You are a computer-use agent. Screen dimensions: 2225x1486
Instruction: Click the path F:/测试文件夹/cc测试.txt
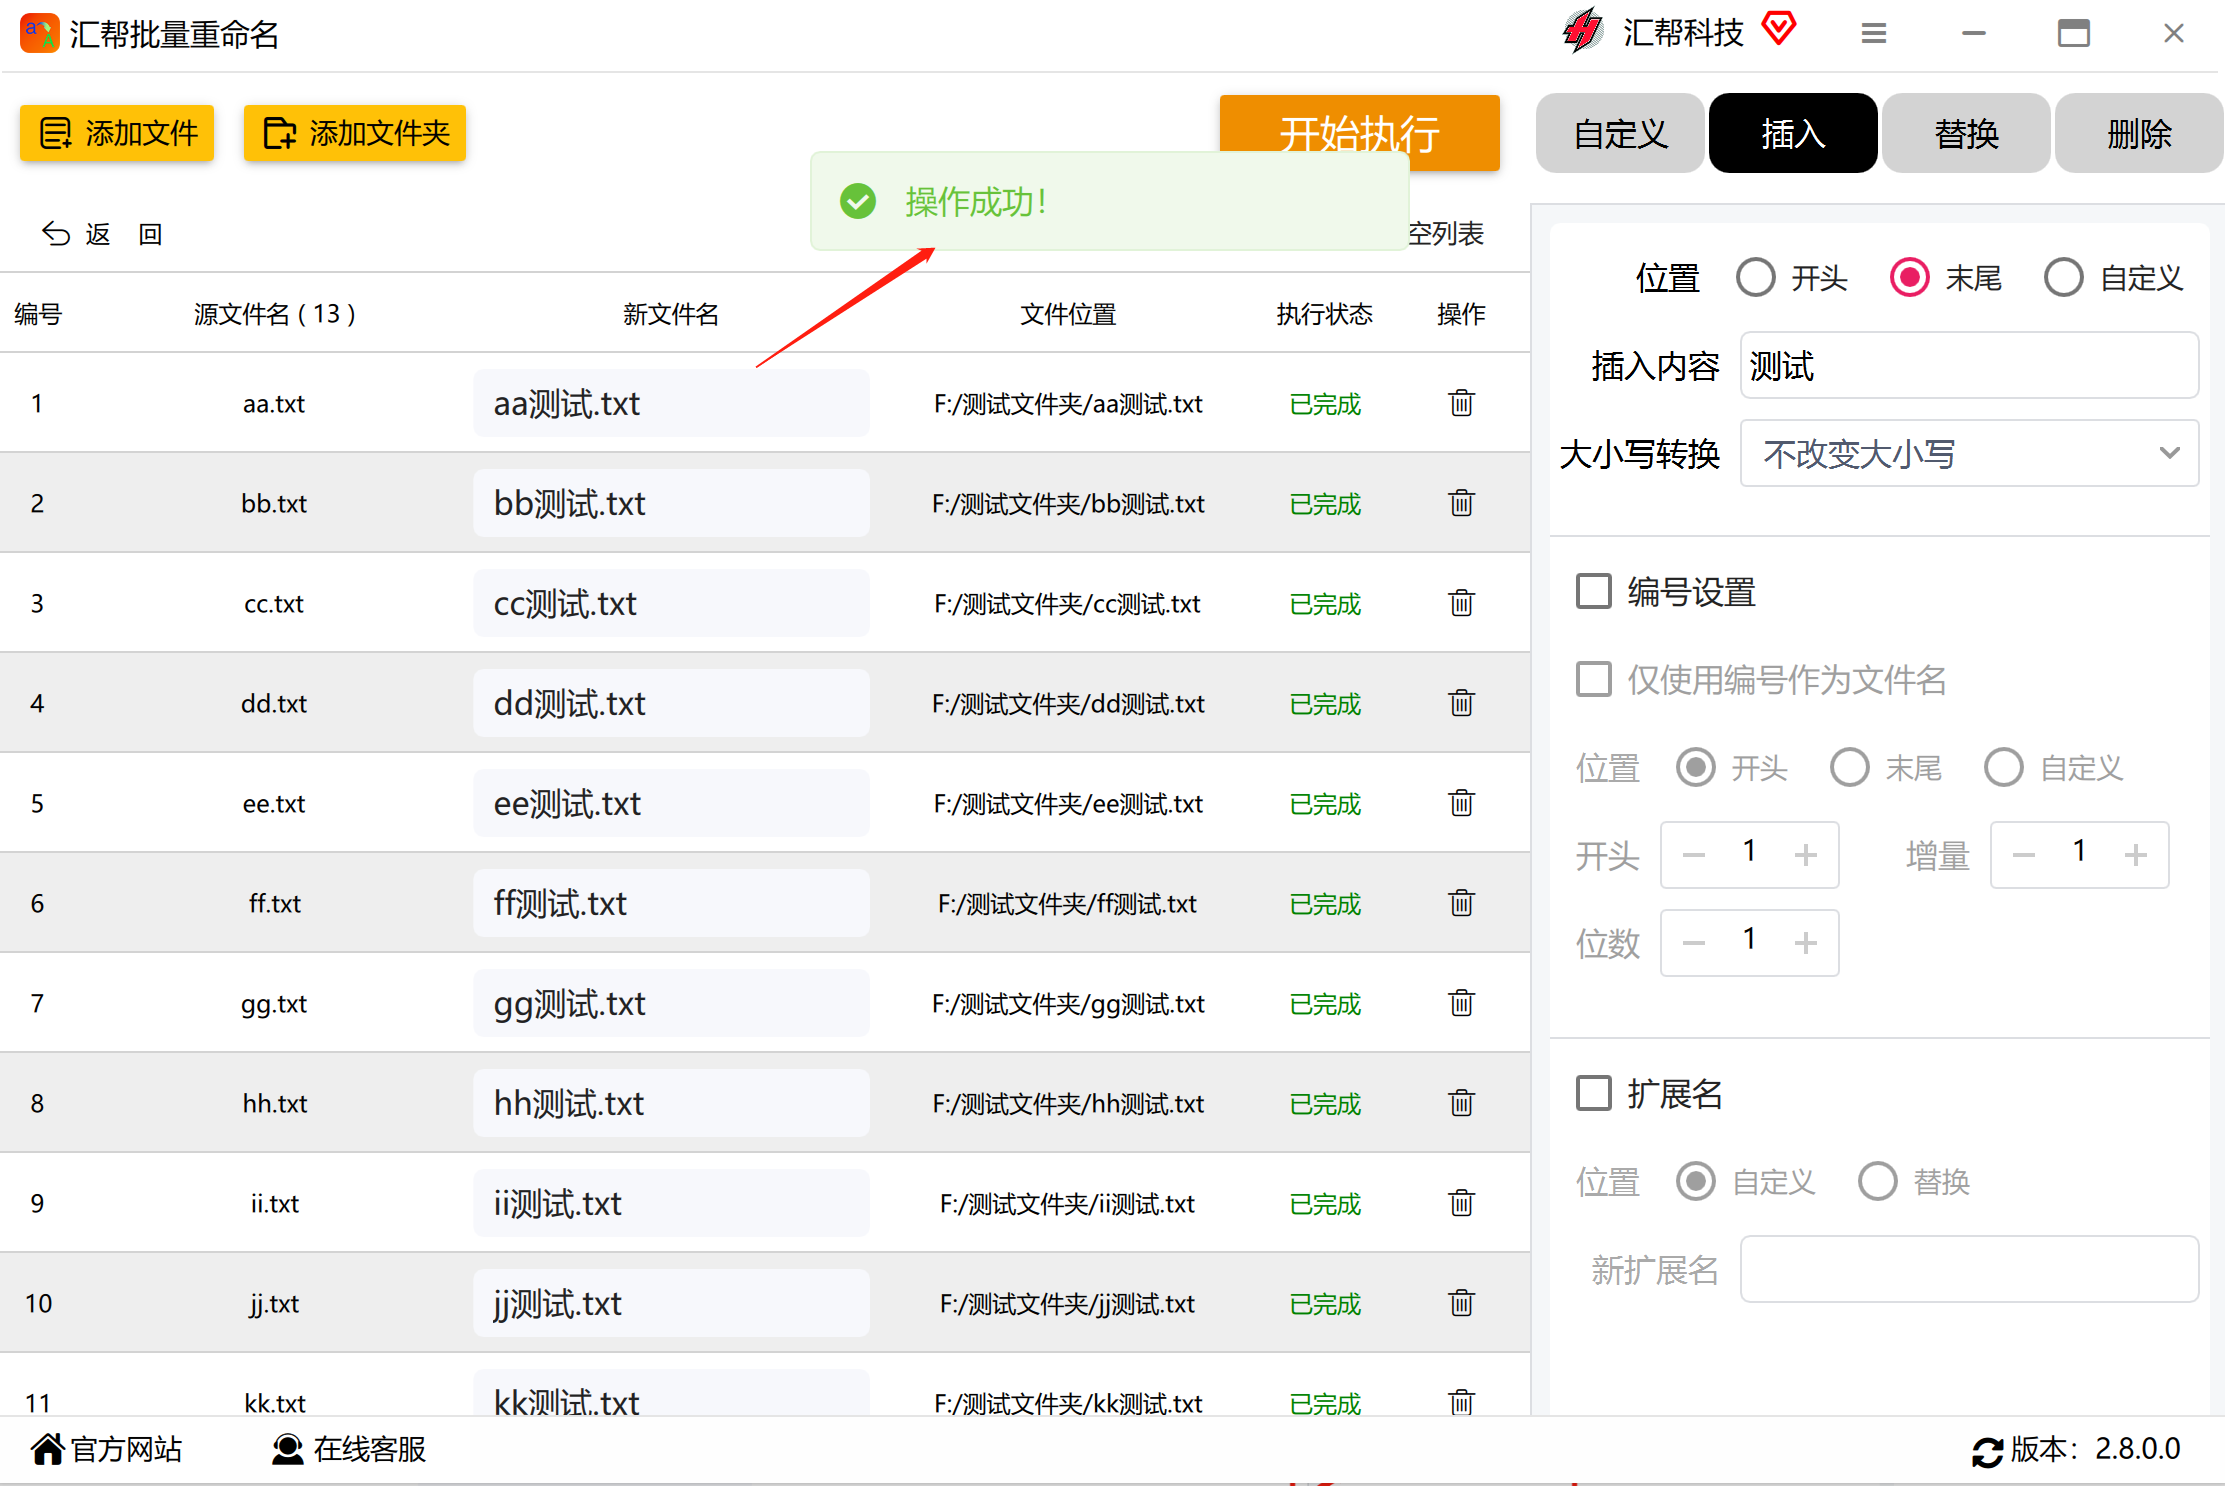[x=1067, y=604]
